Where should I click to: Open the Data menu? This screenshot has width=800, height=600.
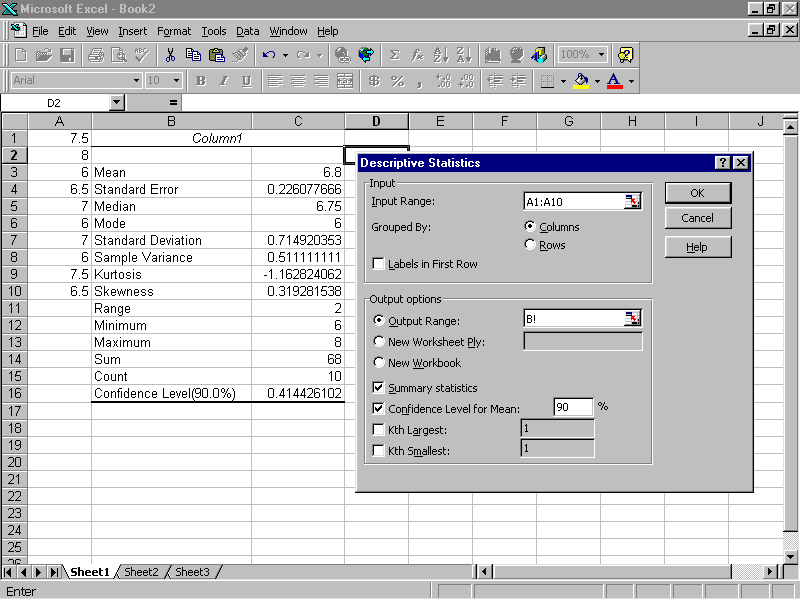[247, 31]
